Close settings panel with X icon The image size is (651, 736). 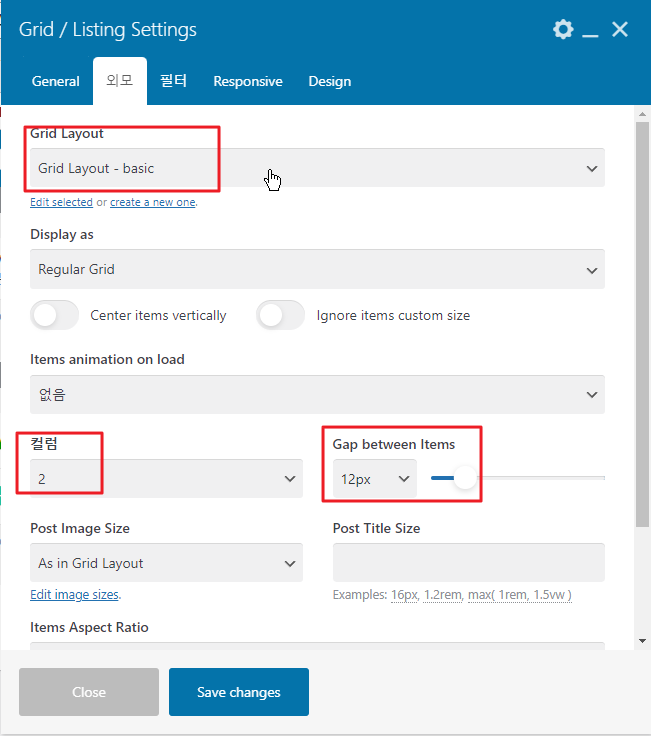click(x=620, y=30)
